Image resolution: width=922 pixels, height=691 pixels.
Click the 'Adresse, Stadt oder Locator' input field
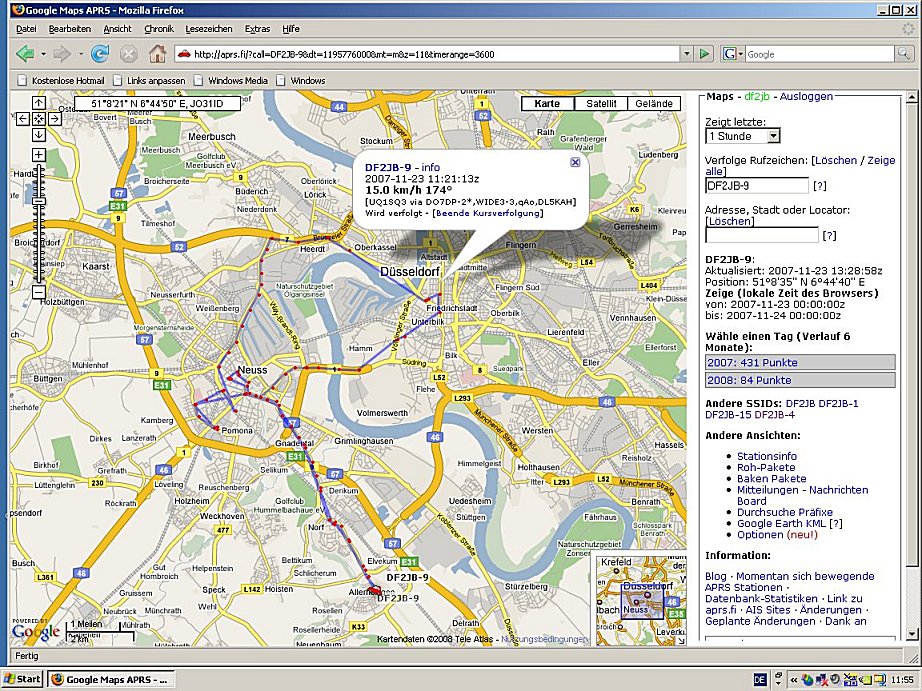(x=761, y=235)
